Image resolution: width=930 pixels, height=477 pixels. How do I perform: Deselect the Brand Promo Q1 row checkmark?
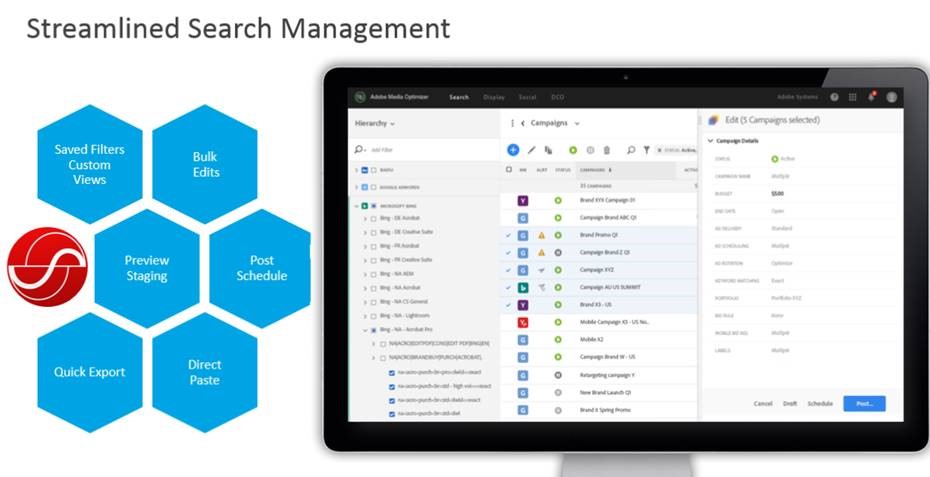point(508,235)
